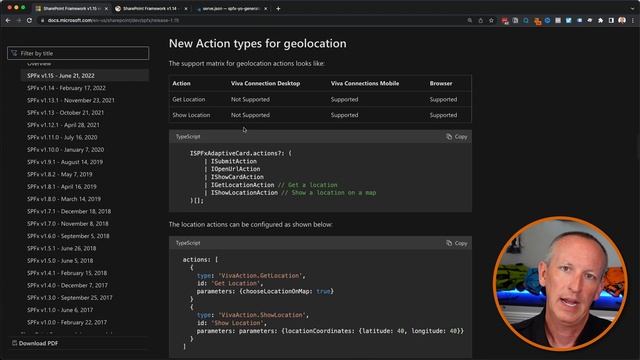640x360 pixels.
Task: Click the 'Get Location' table cell
Action: 189,99
